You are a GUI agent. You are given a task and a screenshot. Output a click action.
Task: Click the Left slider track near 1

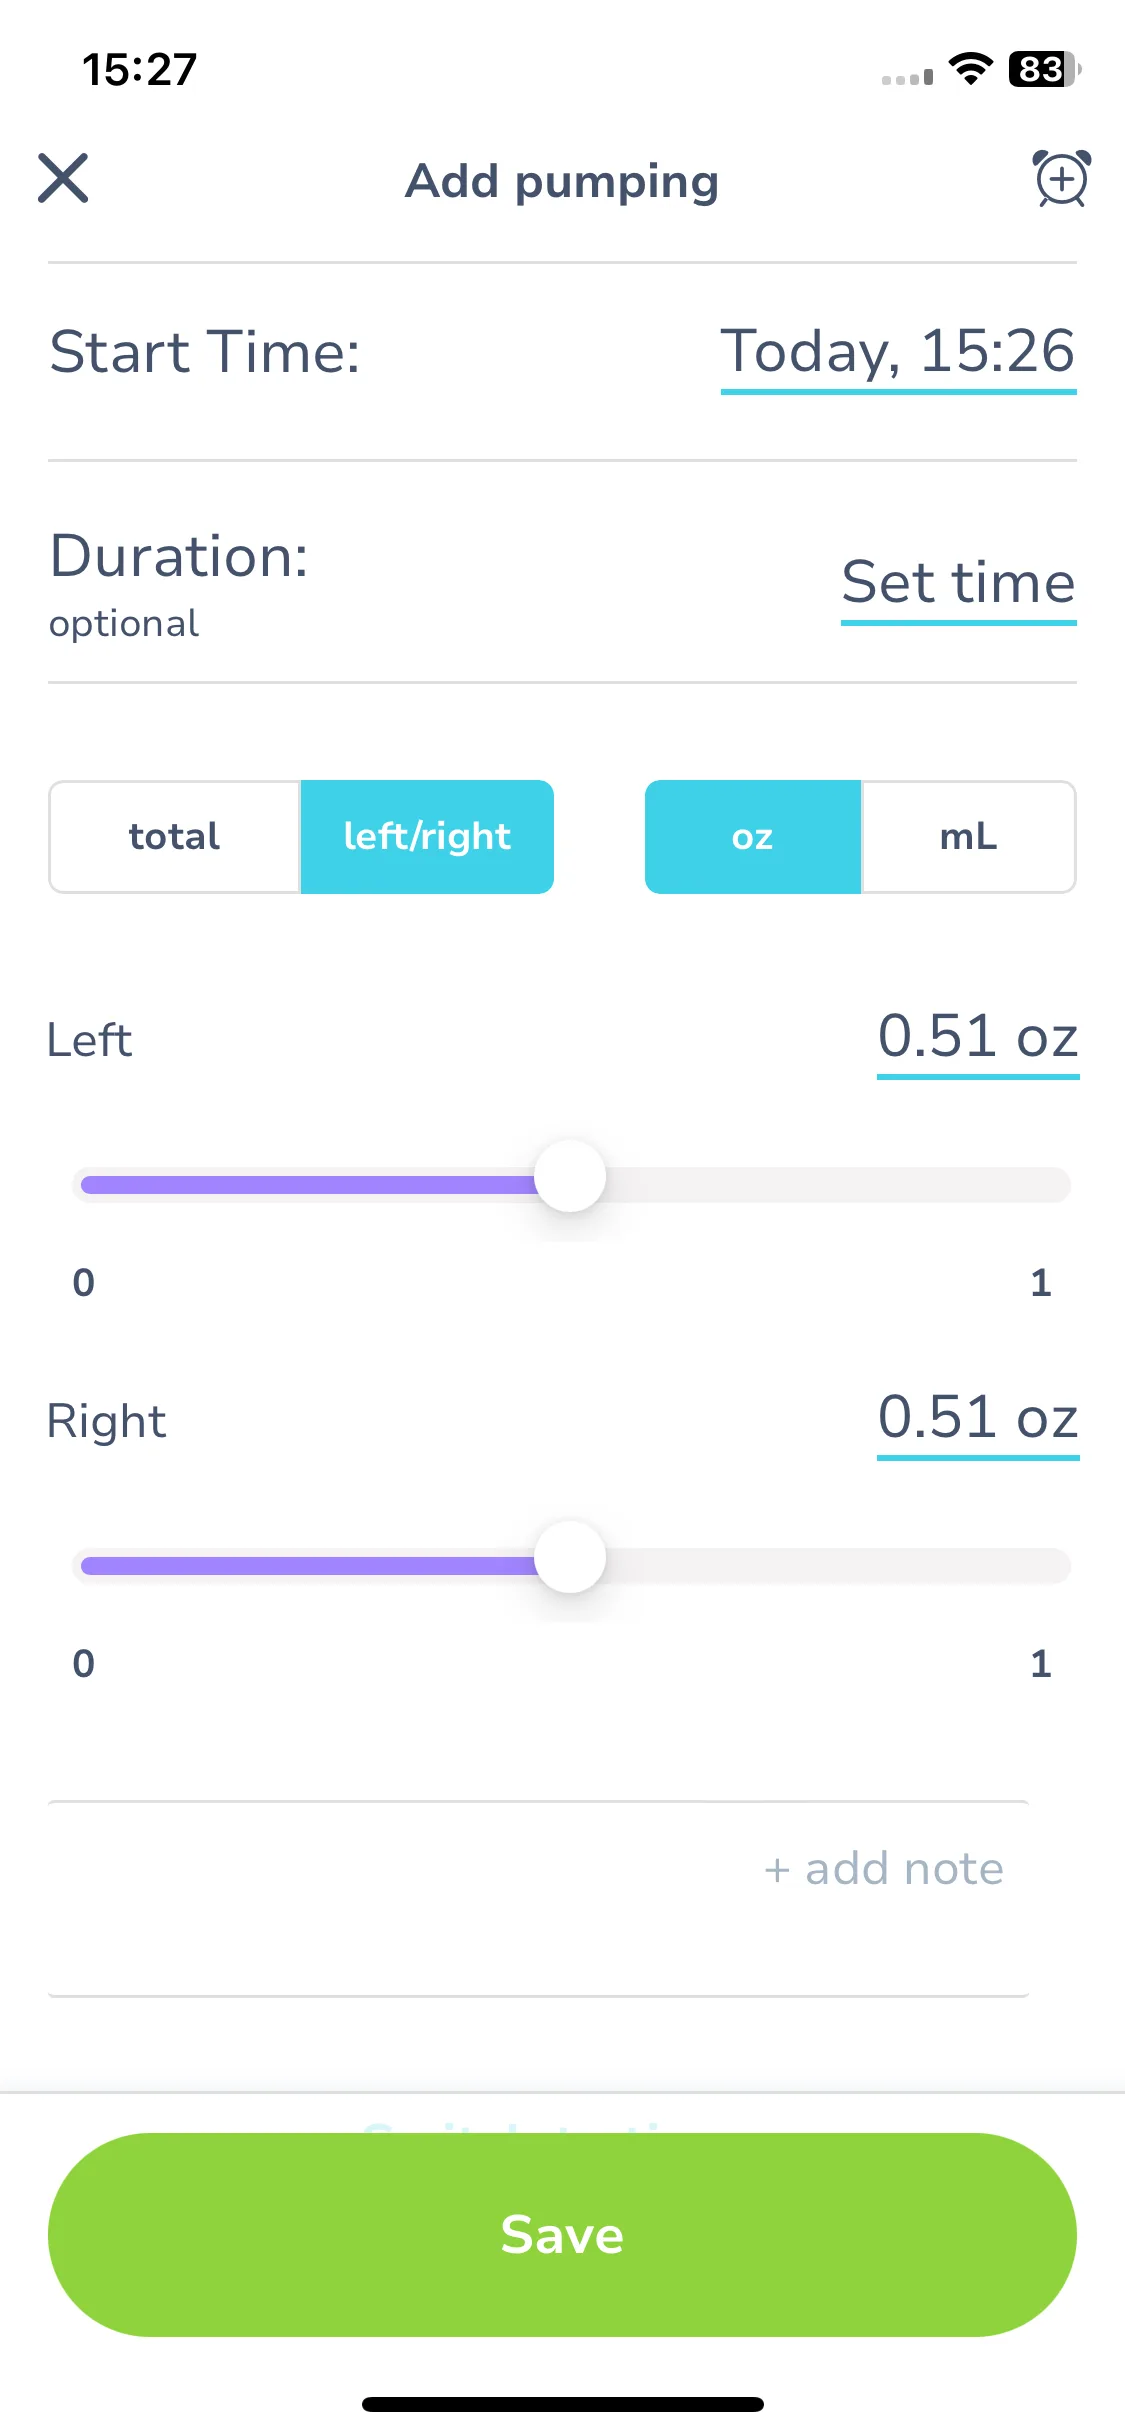click(1040, 1185)
